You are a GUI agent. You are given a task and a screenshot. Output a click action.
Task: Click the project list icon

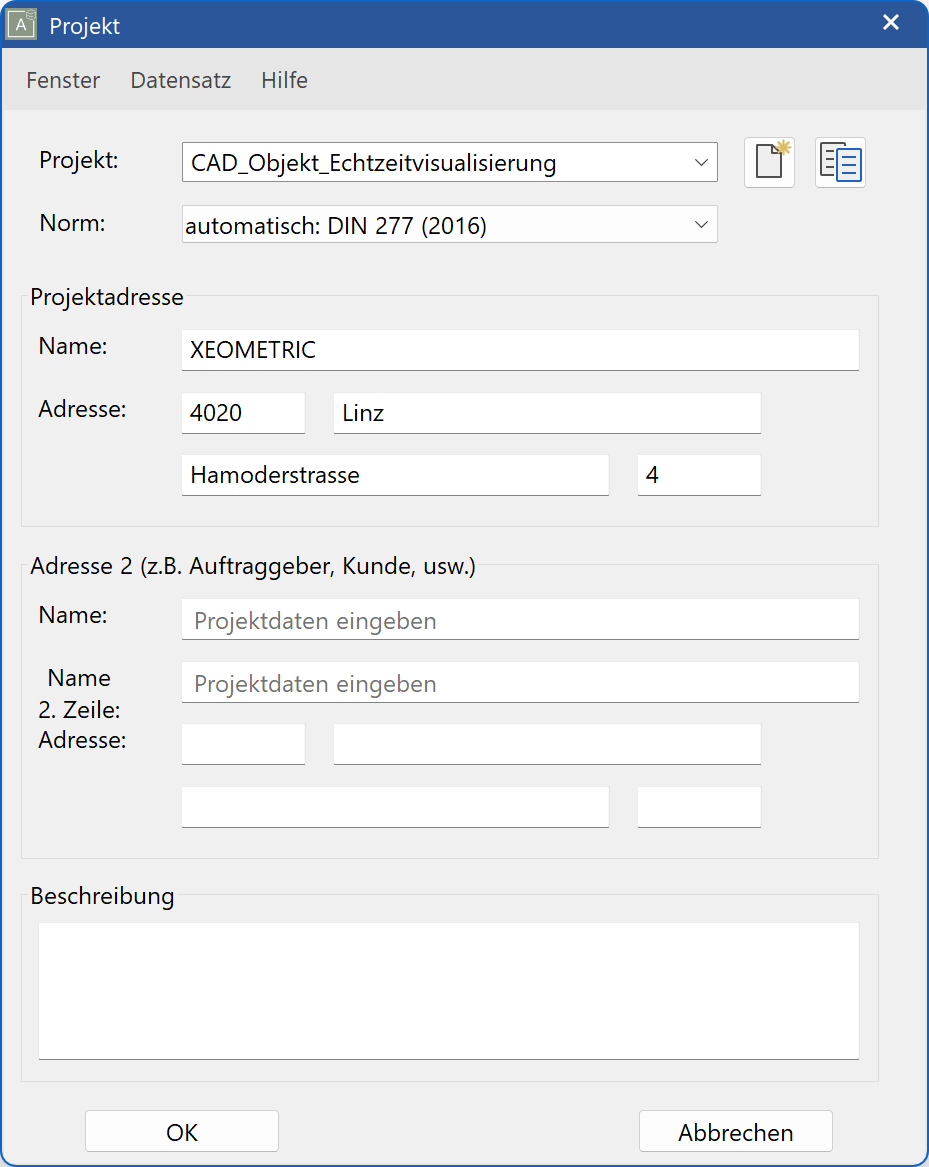coord(840,162)
